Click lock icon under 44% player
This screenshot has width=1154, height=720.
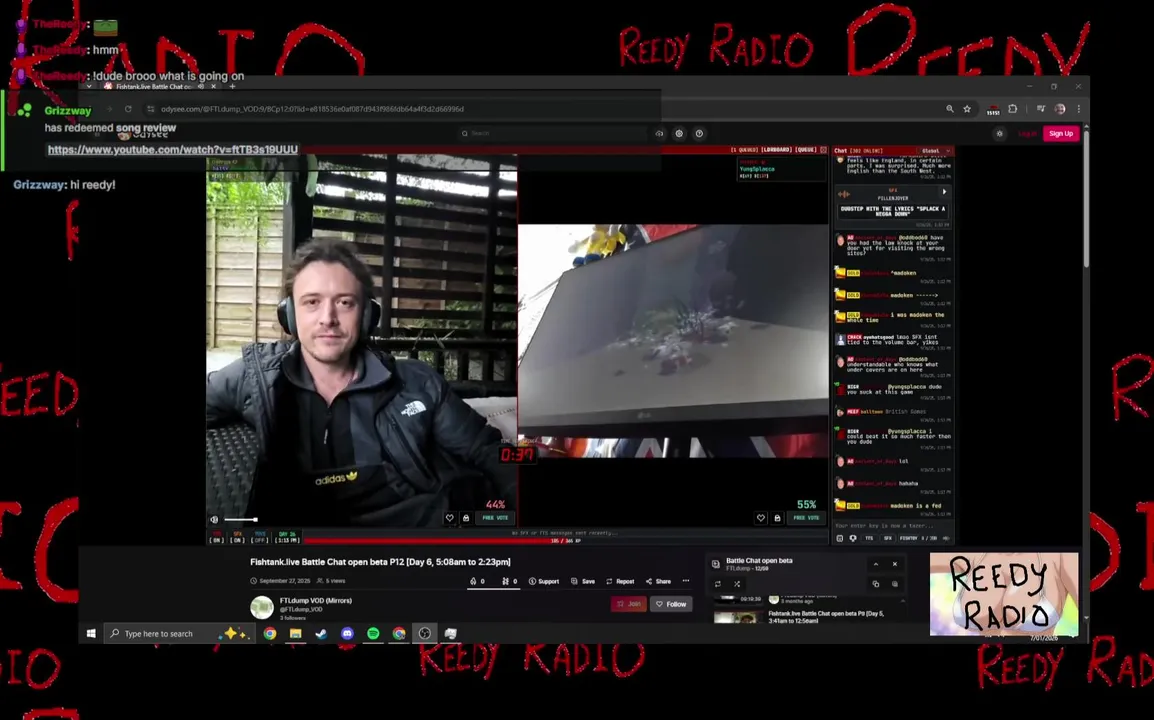pyautogui.click(x=466, y=518)
